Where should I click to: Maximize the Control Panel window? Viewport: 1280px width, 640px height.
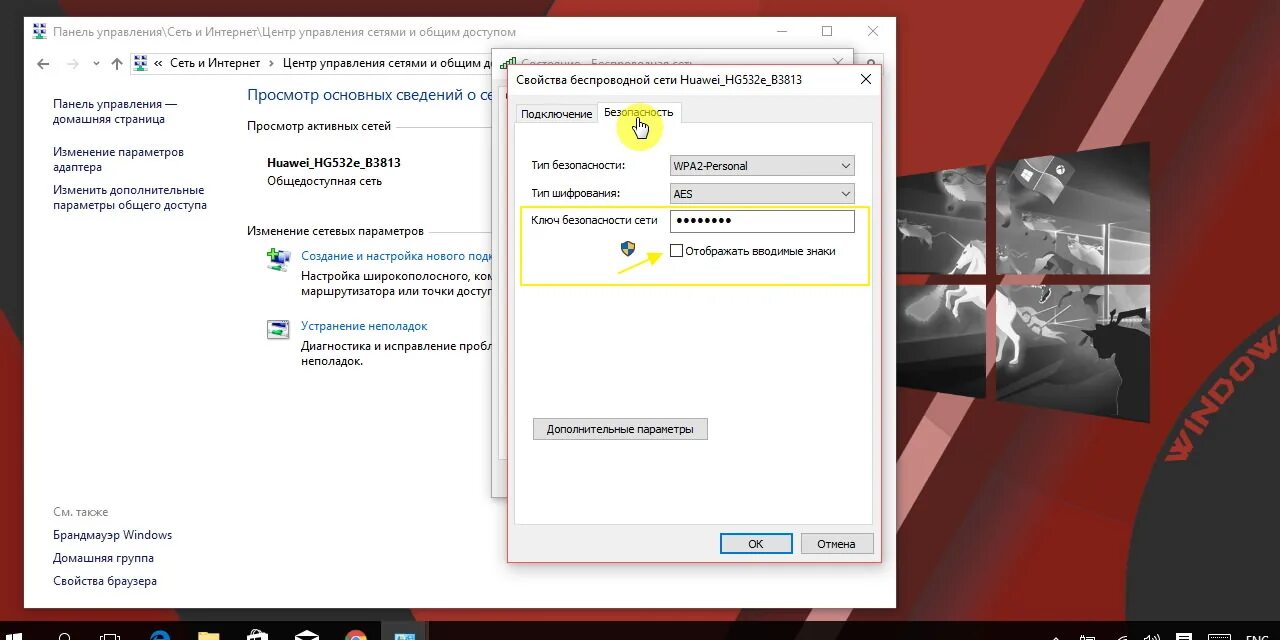[x=827, y=32]
